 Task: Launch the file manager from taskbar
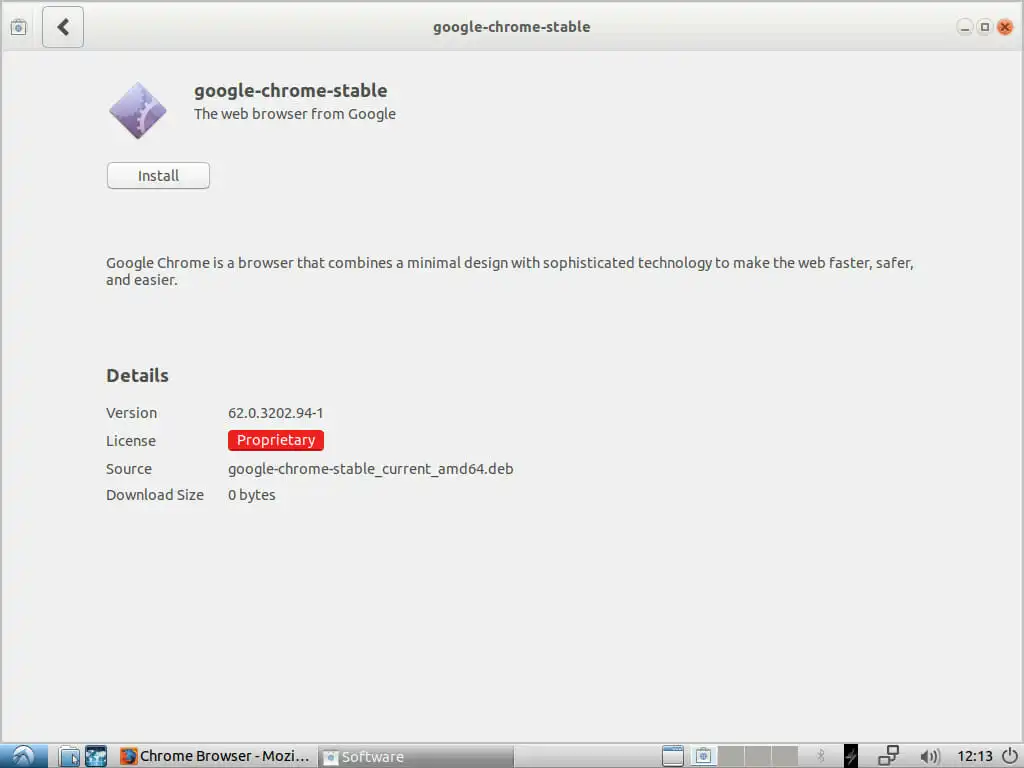point(69,756)
